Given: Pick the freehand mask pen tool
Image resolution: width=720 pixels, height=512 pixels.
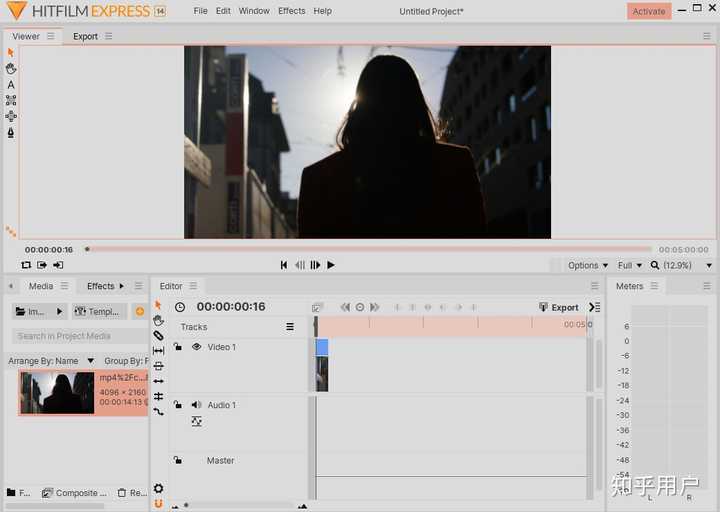Looking at the screenshot, I should 11,132.
